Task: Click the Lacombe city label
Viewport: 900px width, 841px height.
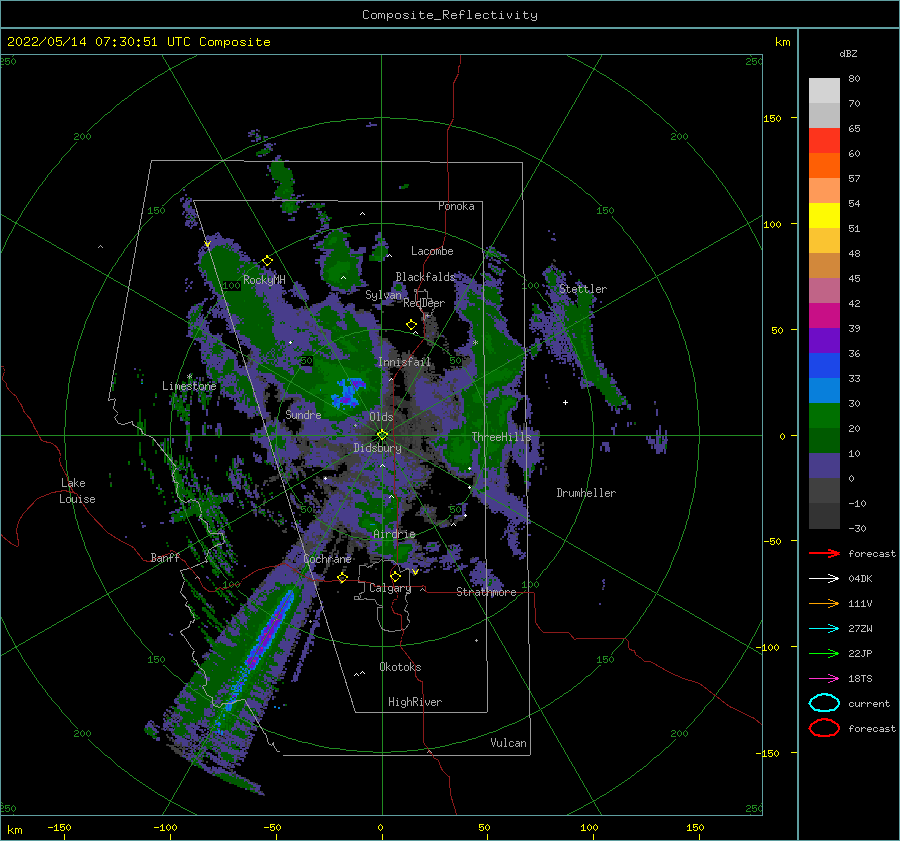Action: 432,251
